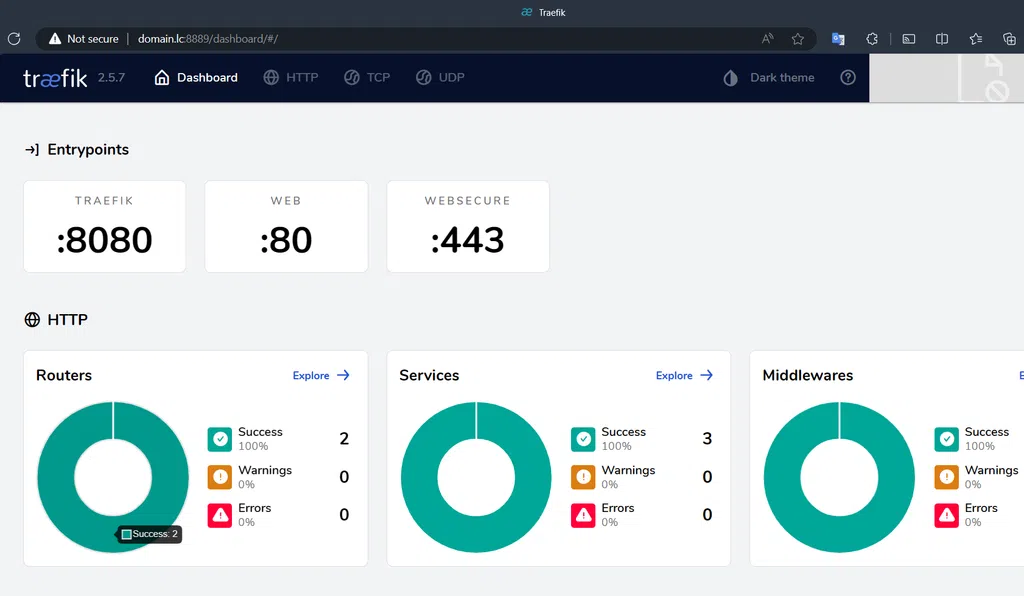Toggle the Dark theme option
The image size is (1024, 596).
[x=769, y=78]
